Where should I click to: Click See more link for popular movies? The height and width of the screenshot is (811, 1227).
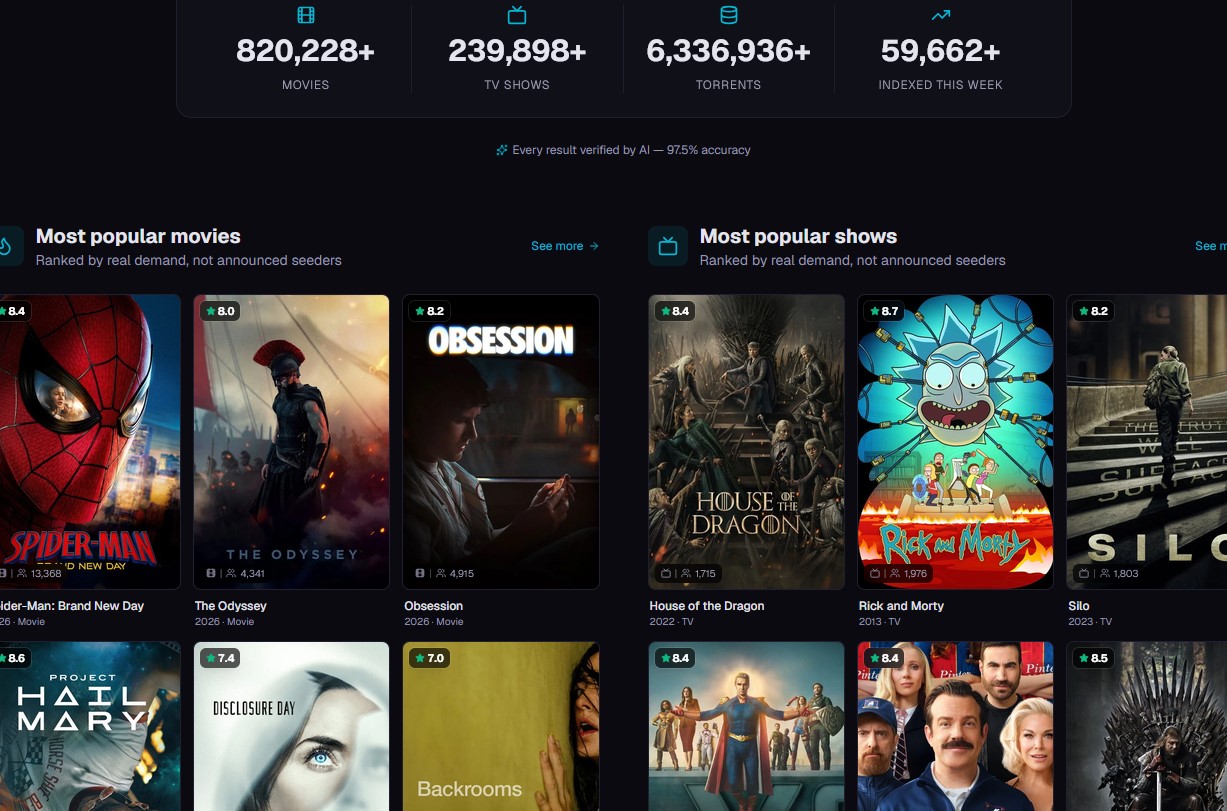click(565, 246)
